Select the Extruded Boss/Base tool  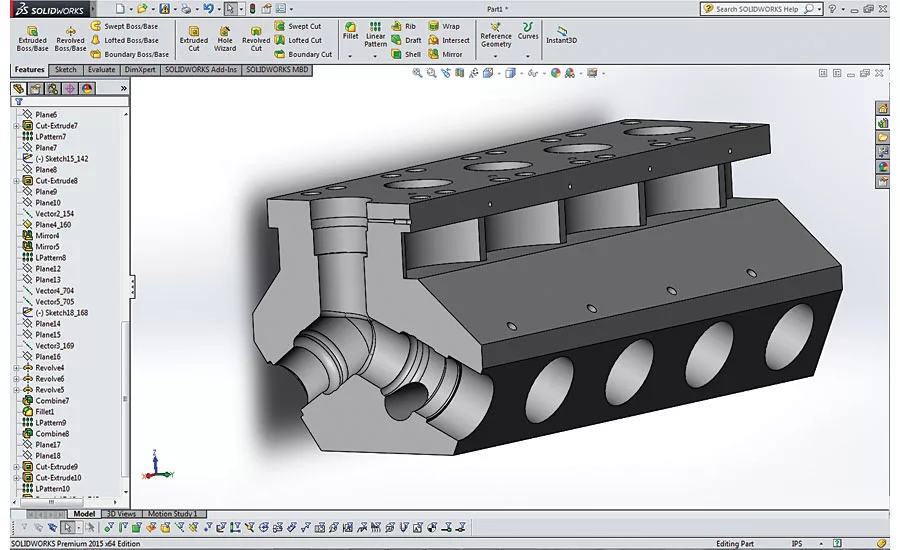32,38
